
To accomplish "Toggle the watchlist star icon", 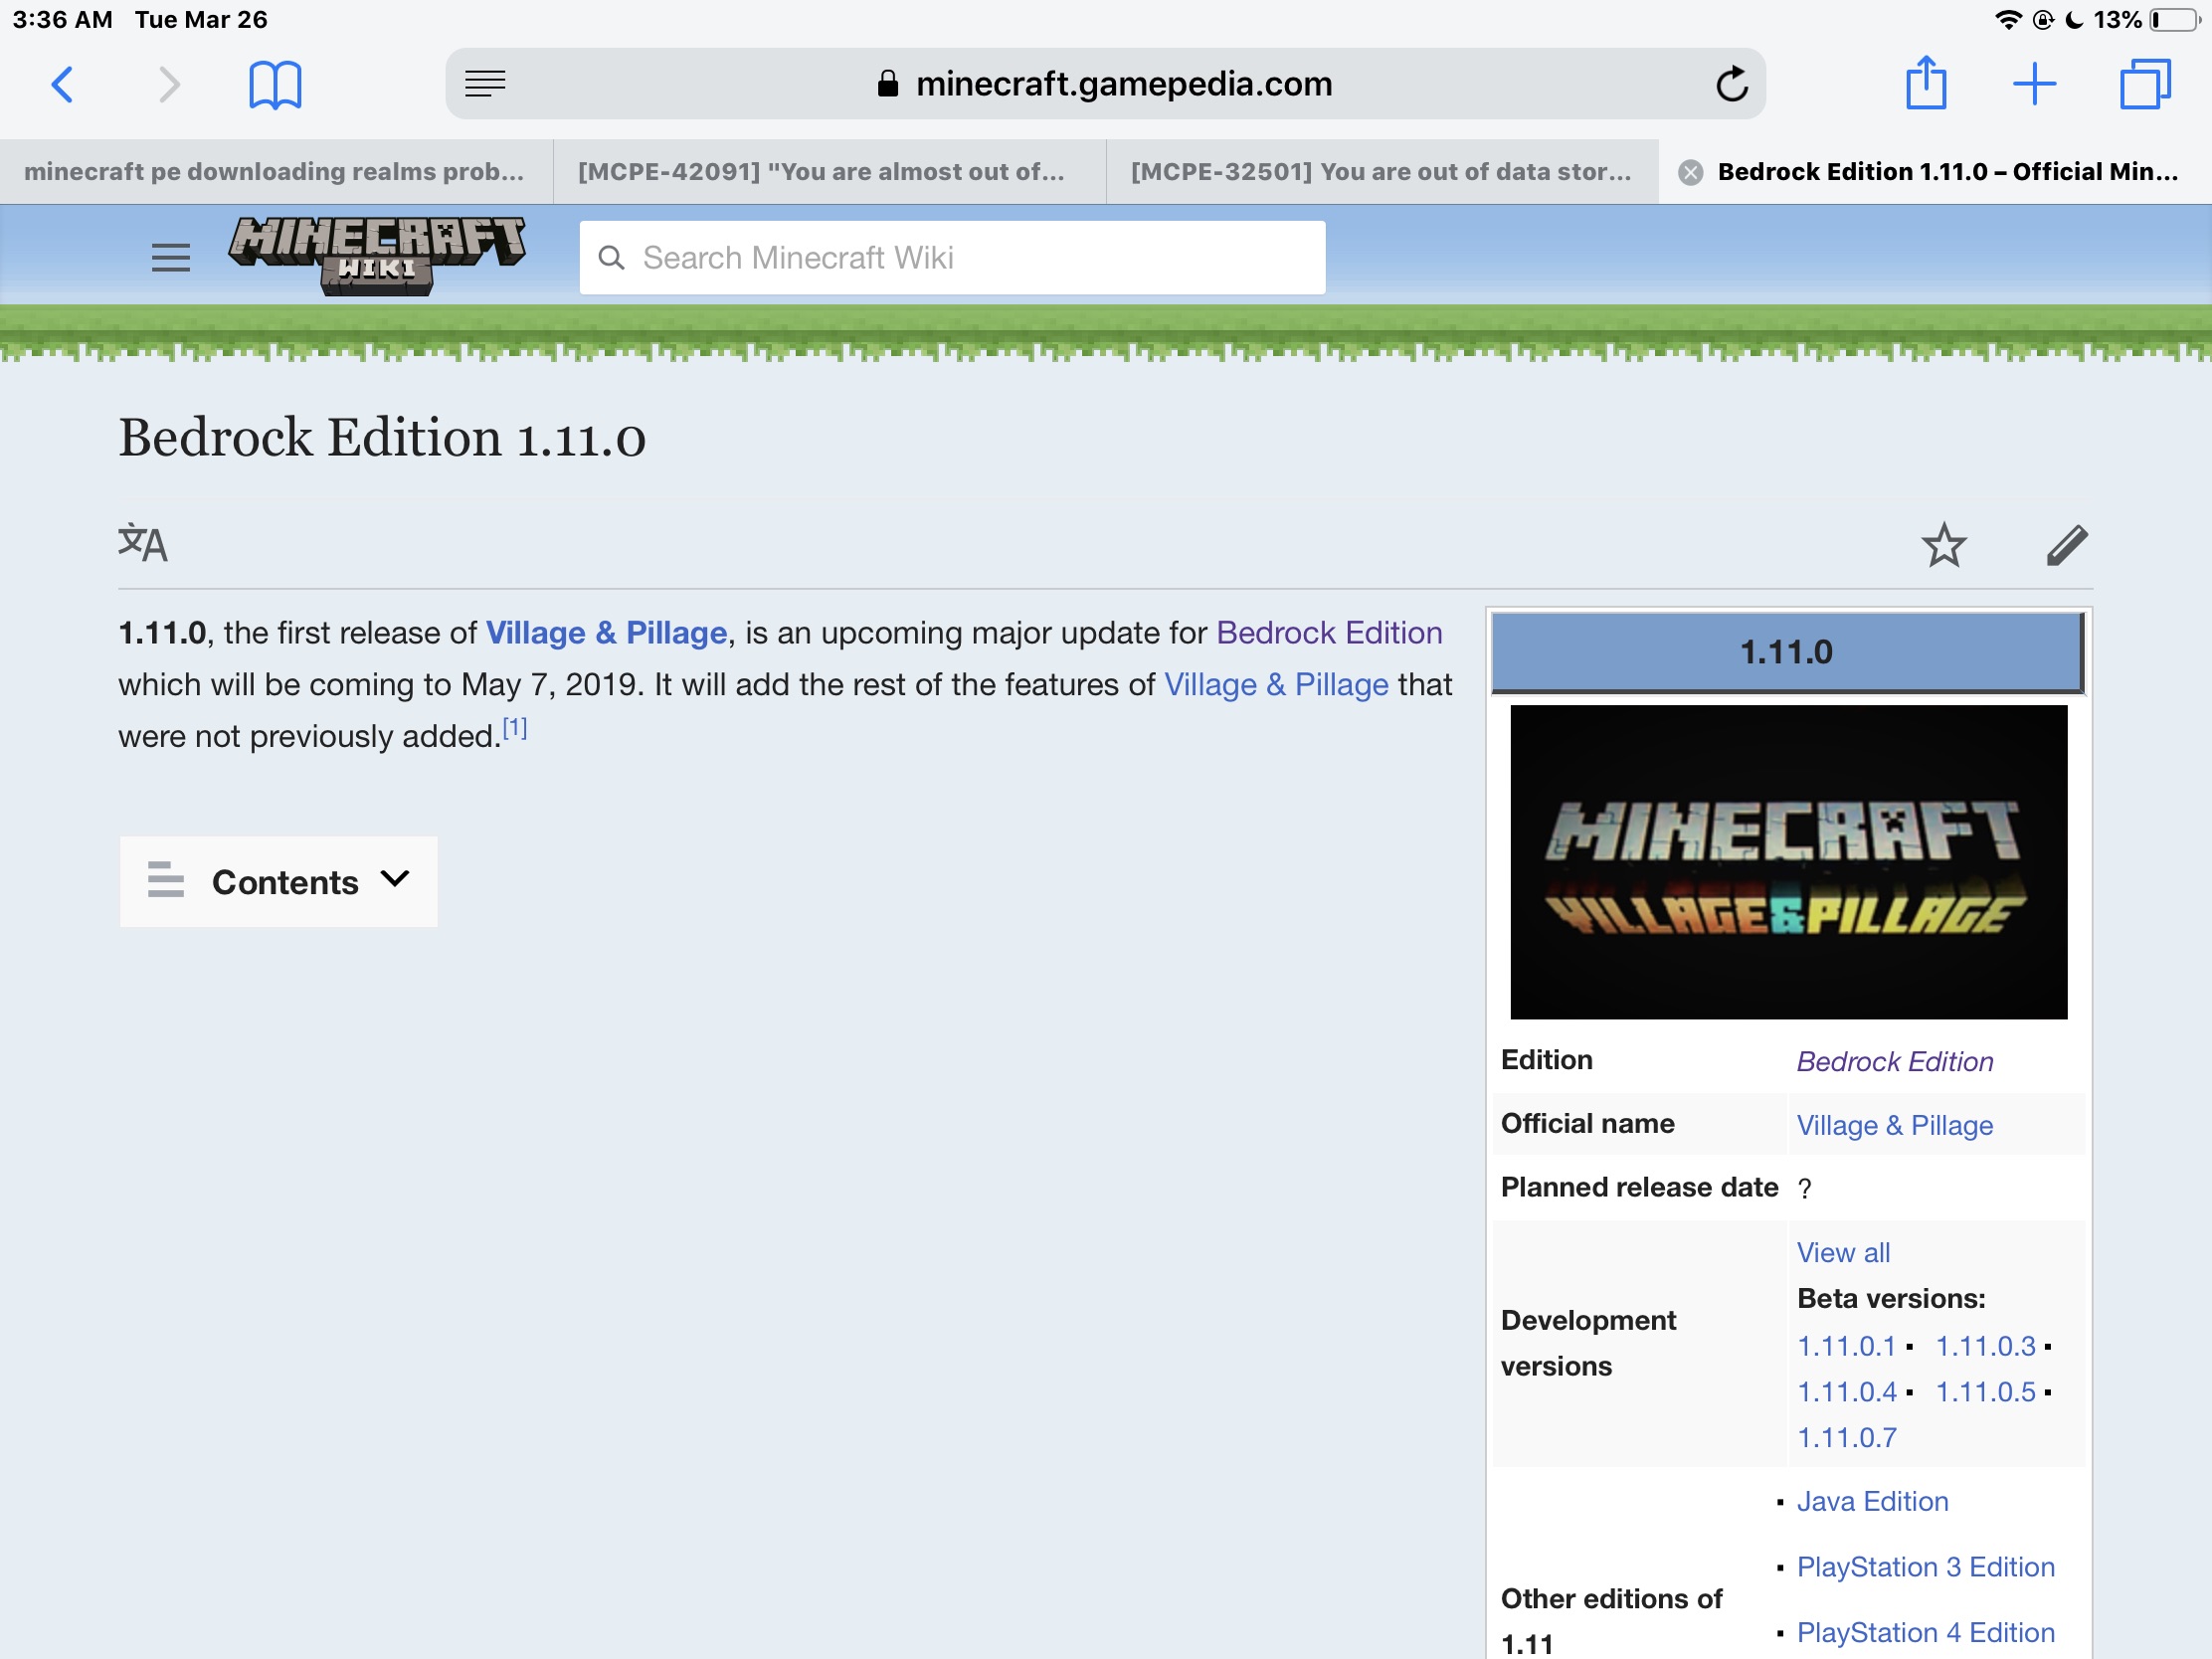I will click(1943, 545).
